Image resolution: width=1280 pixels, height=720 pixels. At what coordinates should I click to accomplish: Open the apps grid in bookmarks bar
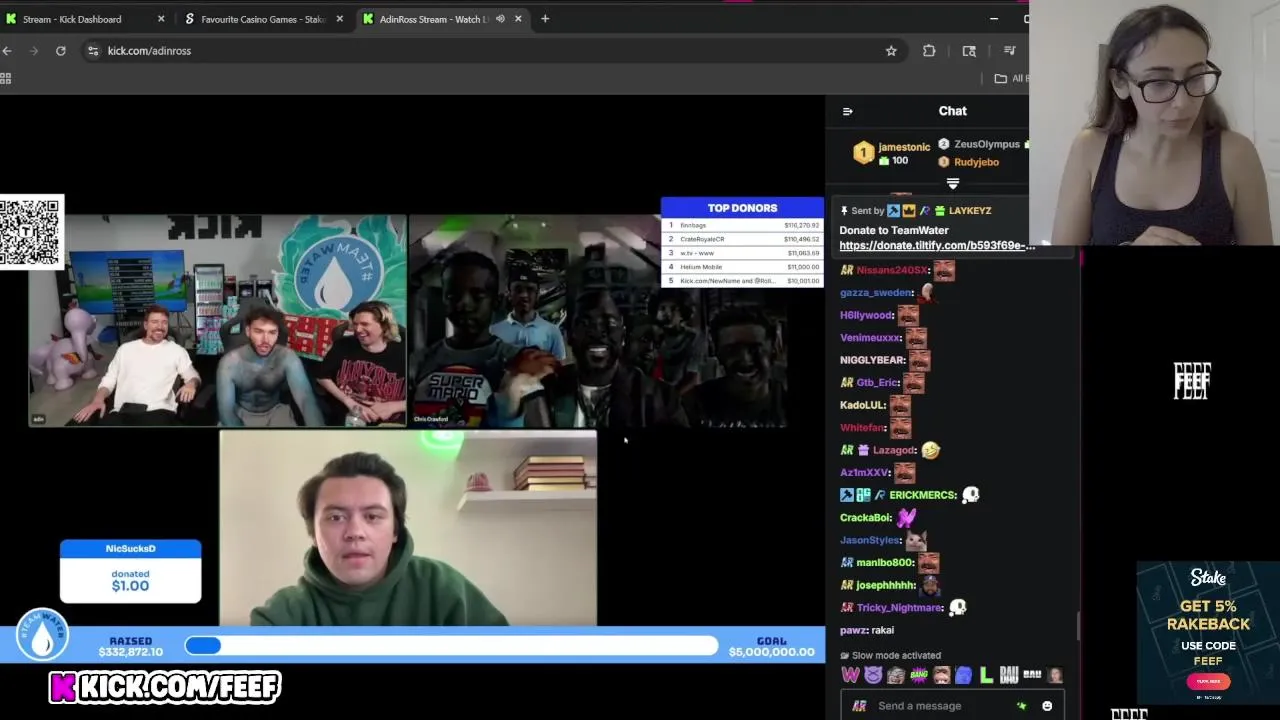tap(5, 79)
